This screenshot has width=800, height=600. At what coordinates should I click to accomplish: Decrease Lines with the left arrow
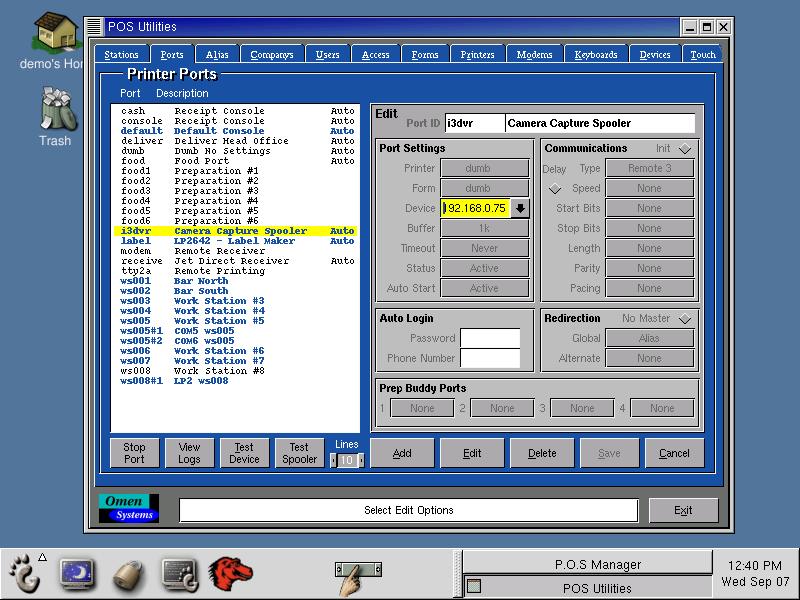pos(334,460)
